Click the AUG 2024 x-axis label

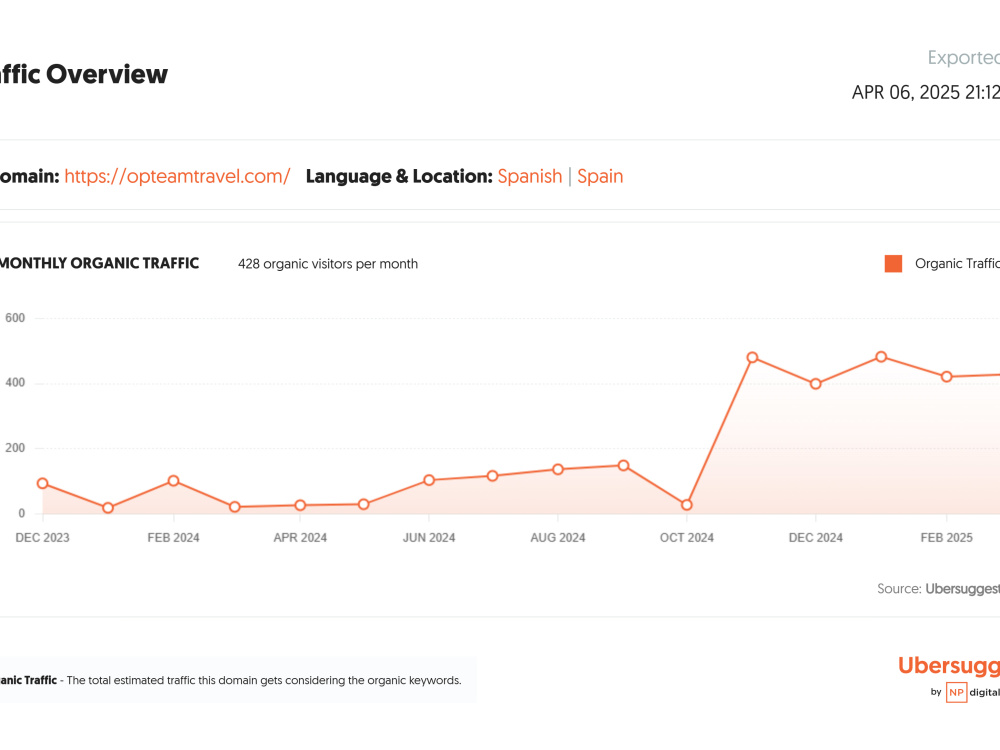(558, 538)
